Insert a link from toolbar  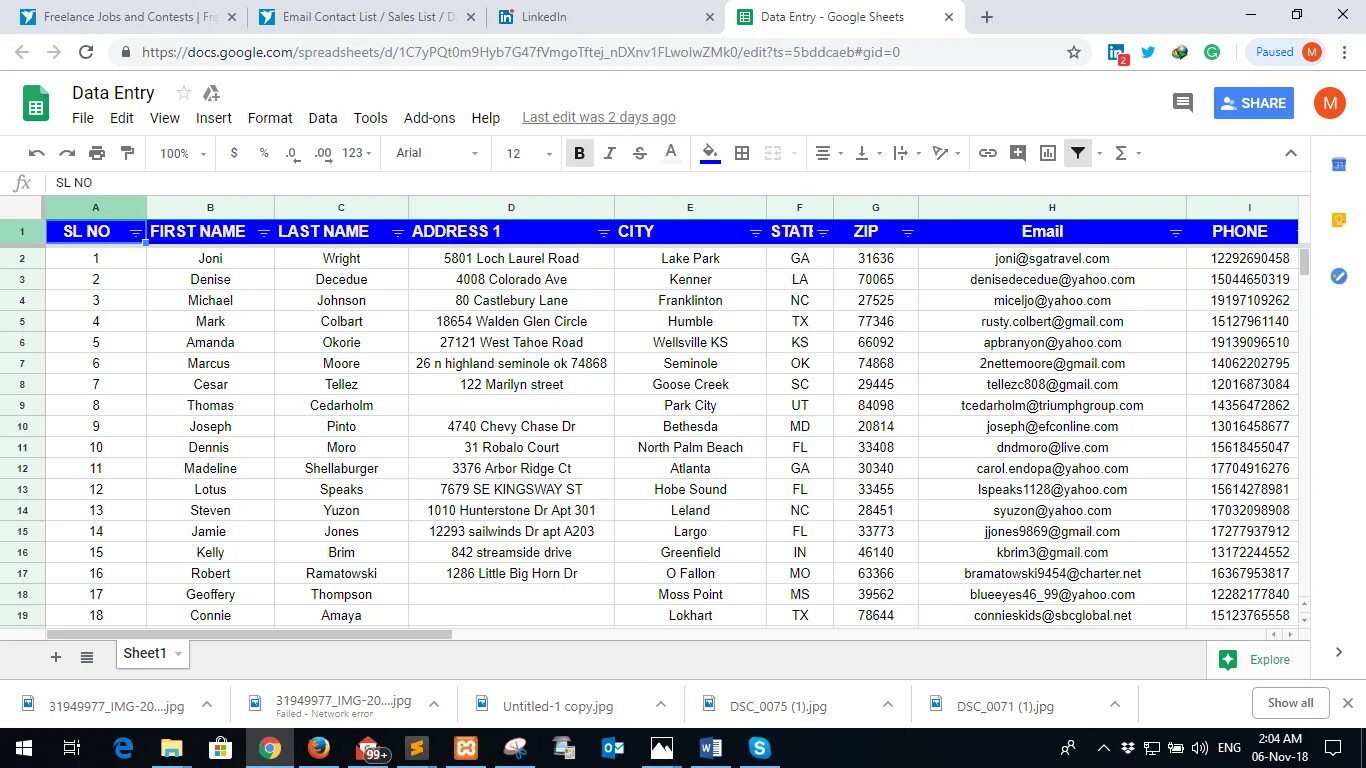pos(988,153)
